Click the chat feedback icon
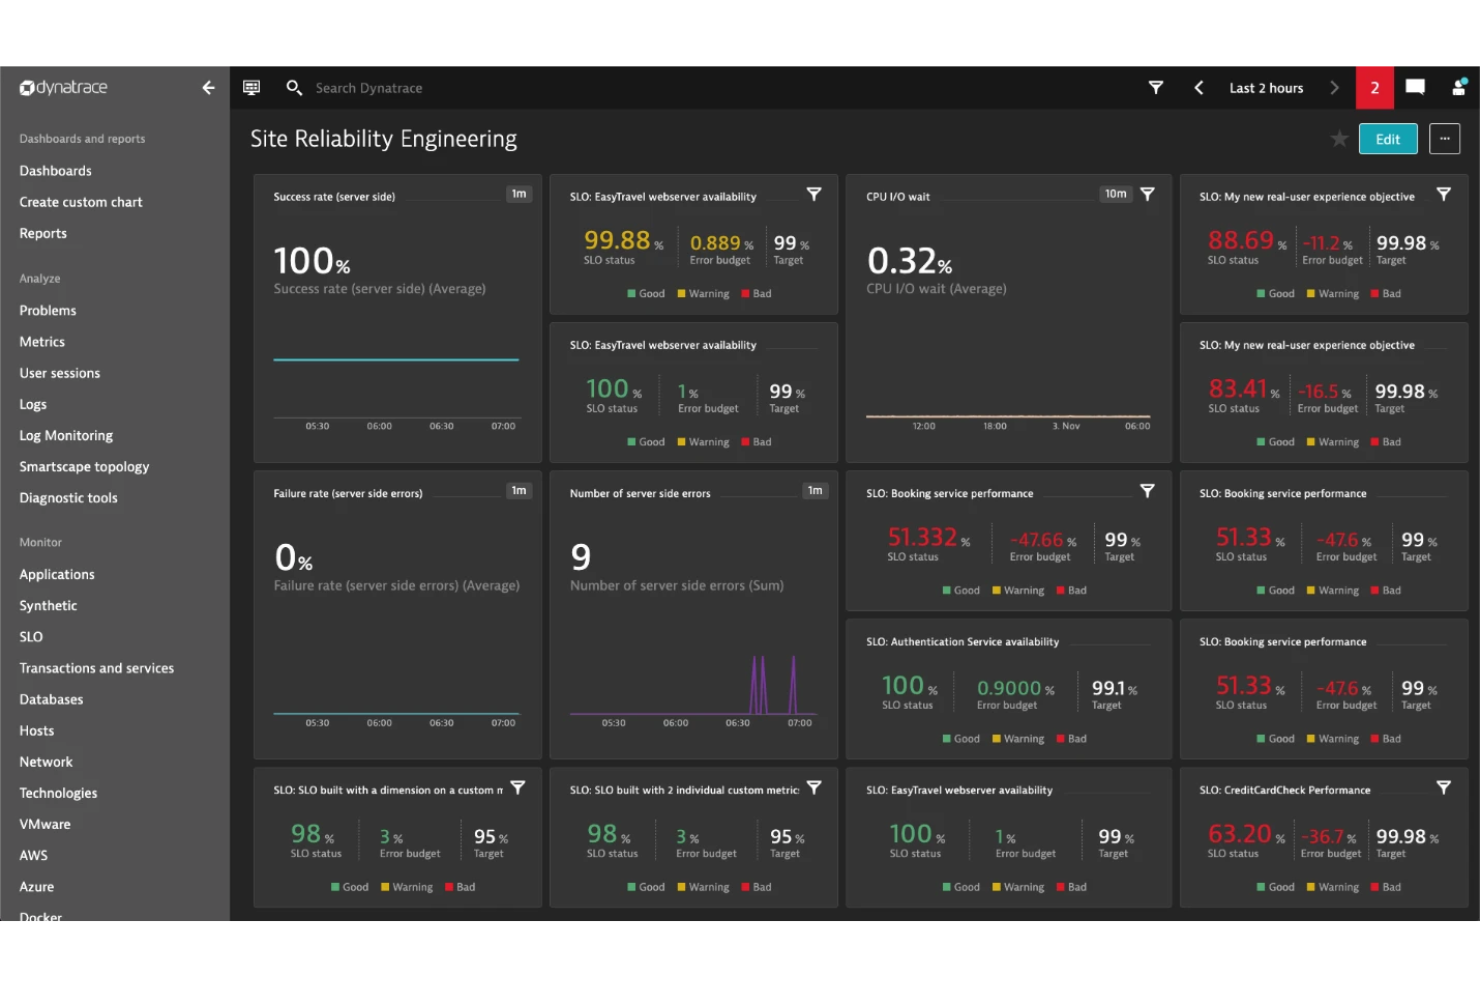 1415,87
